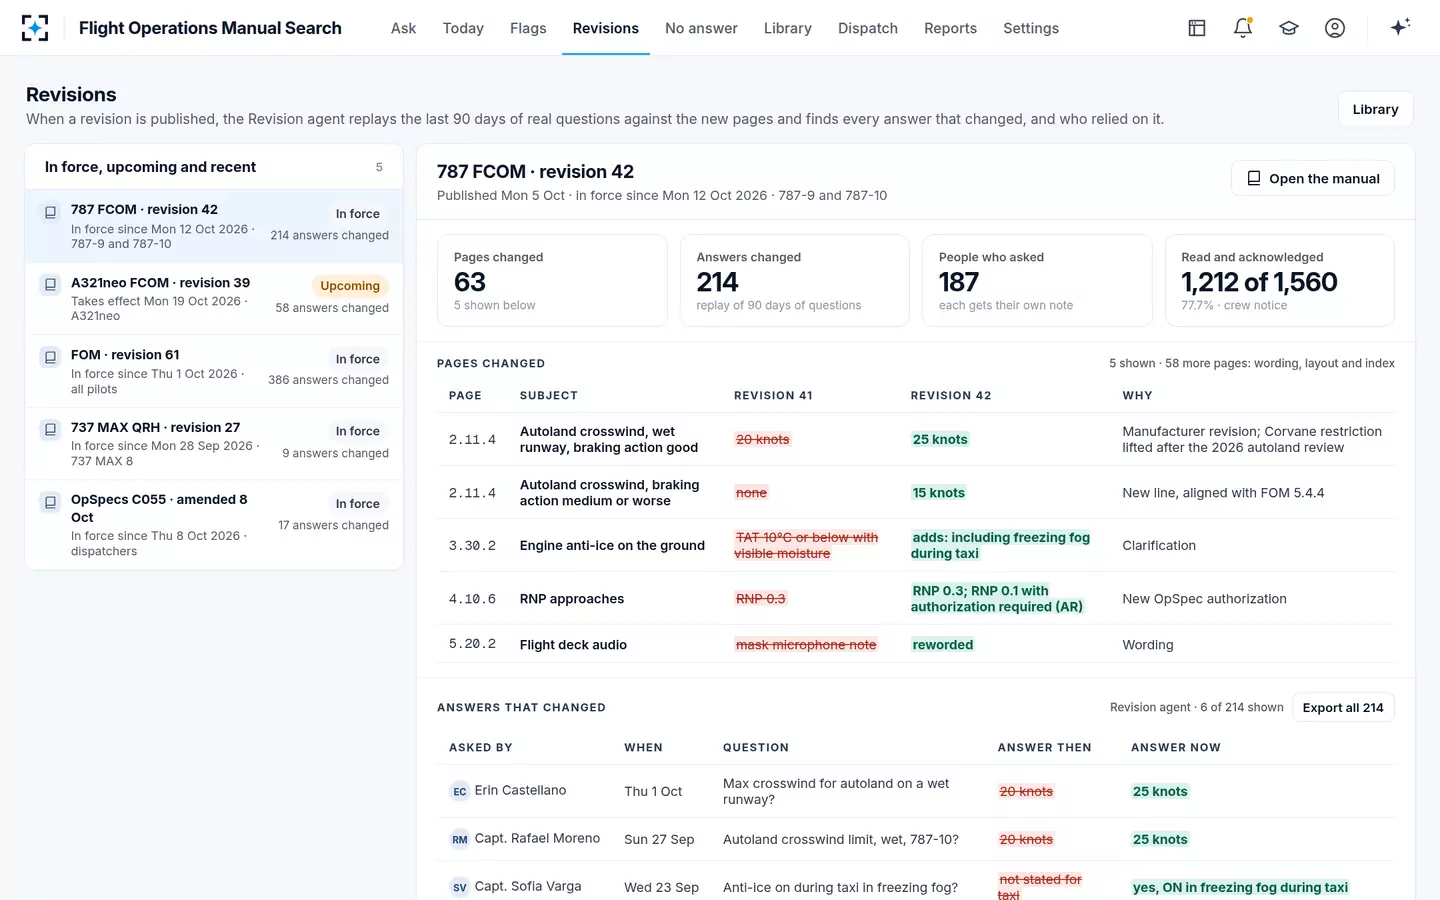Click the SV avatar for Capt. Sofia Varga
Image resolution: width=1440 pixels, height=900 pixels.
[460, 887]
